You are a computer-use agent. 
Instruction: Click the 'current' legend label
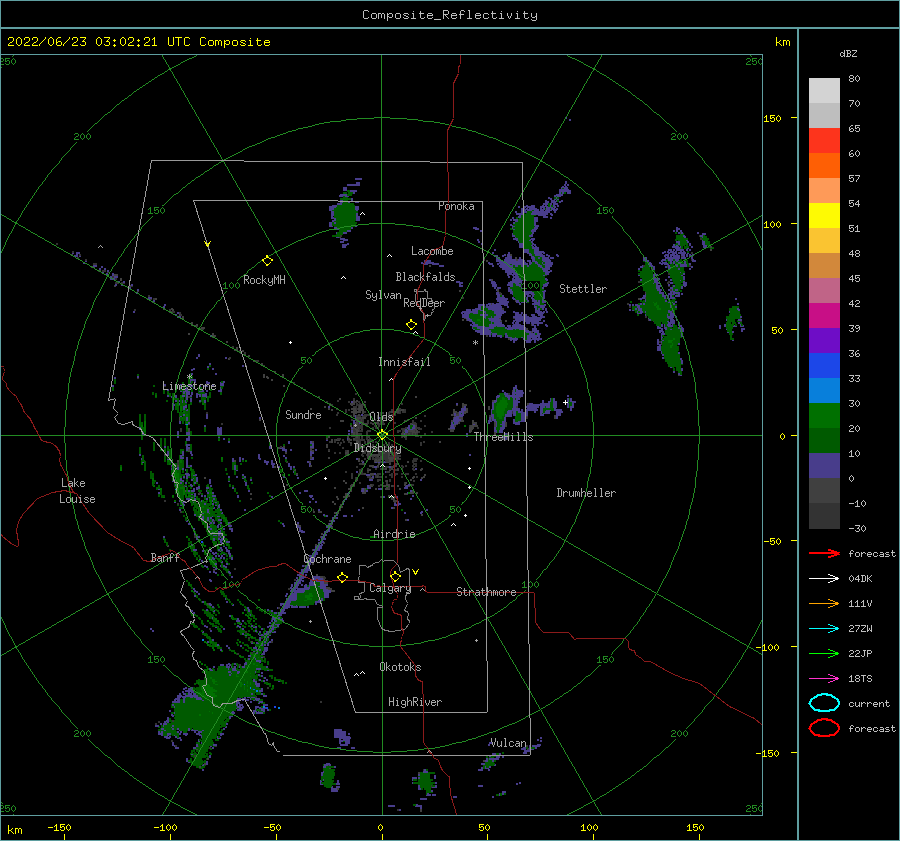click(x=869, y=703)
